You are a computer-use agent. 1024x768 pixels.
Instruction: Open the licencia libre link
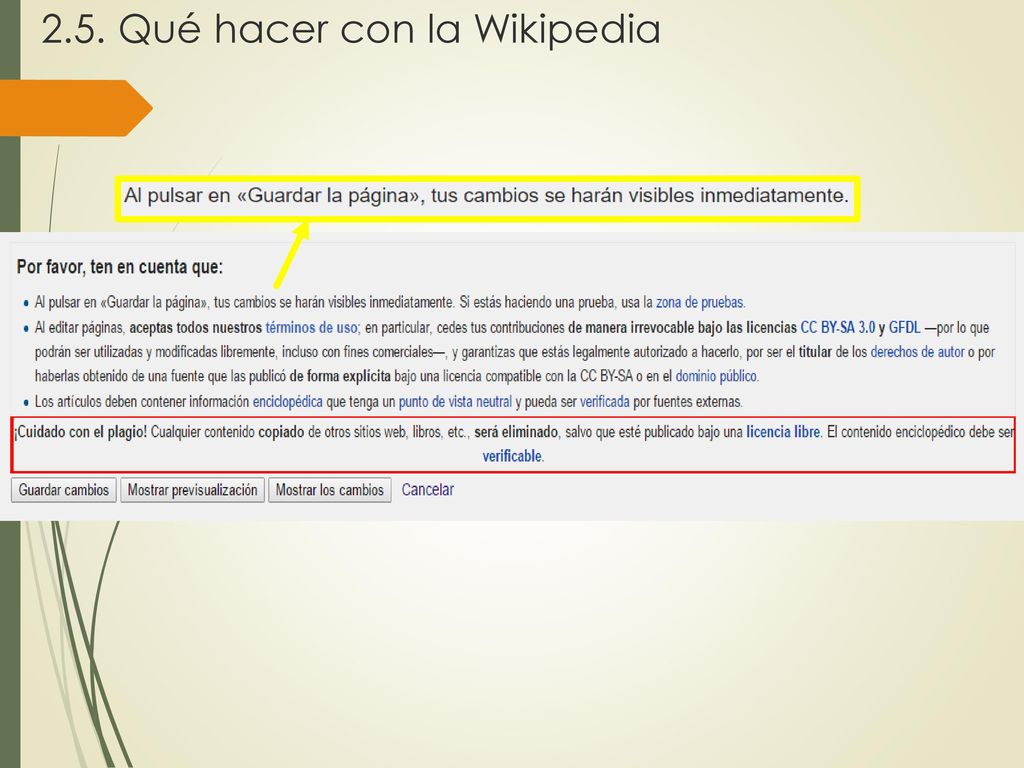(x=783, y=432)
